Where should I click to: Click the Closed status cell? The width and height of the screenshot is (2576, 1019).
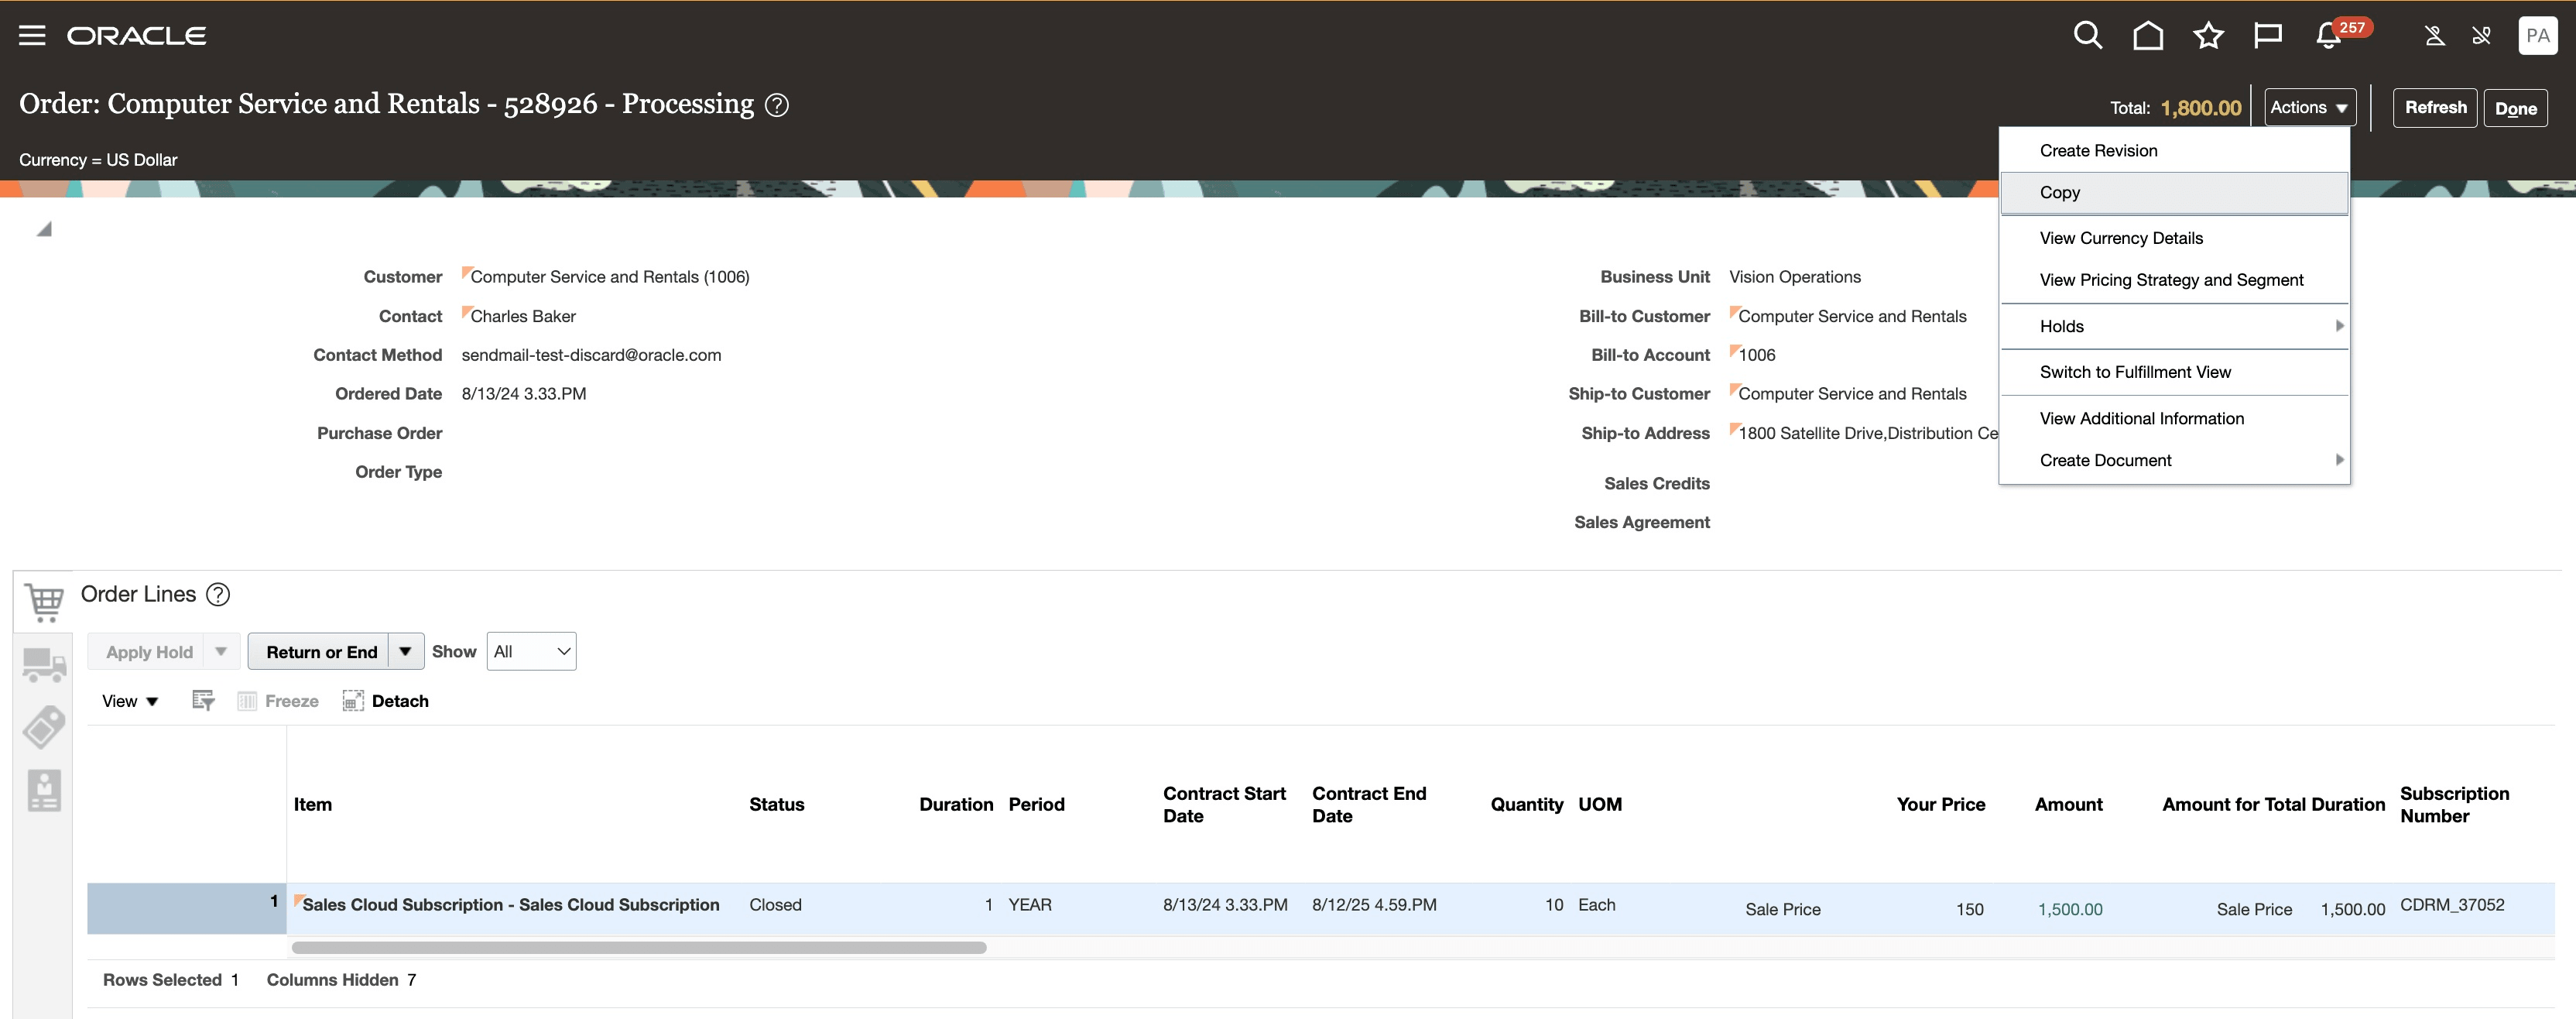[775, 905]
